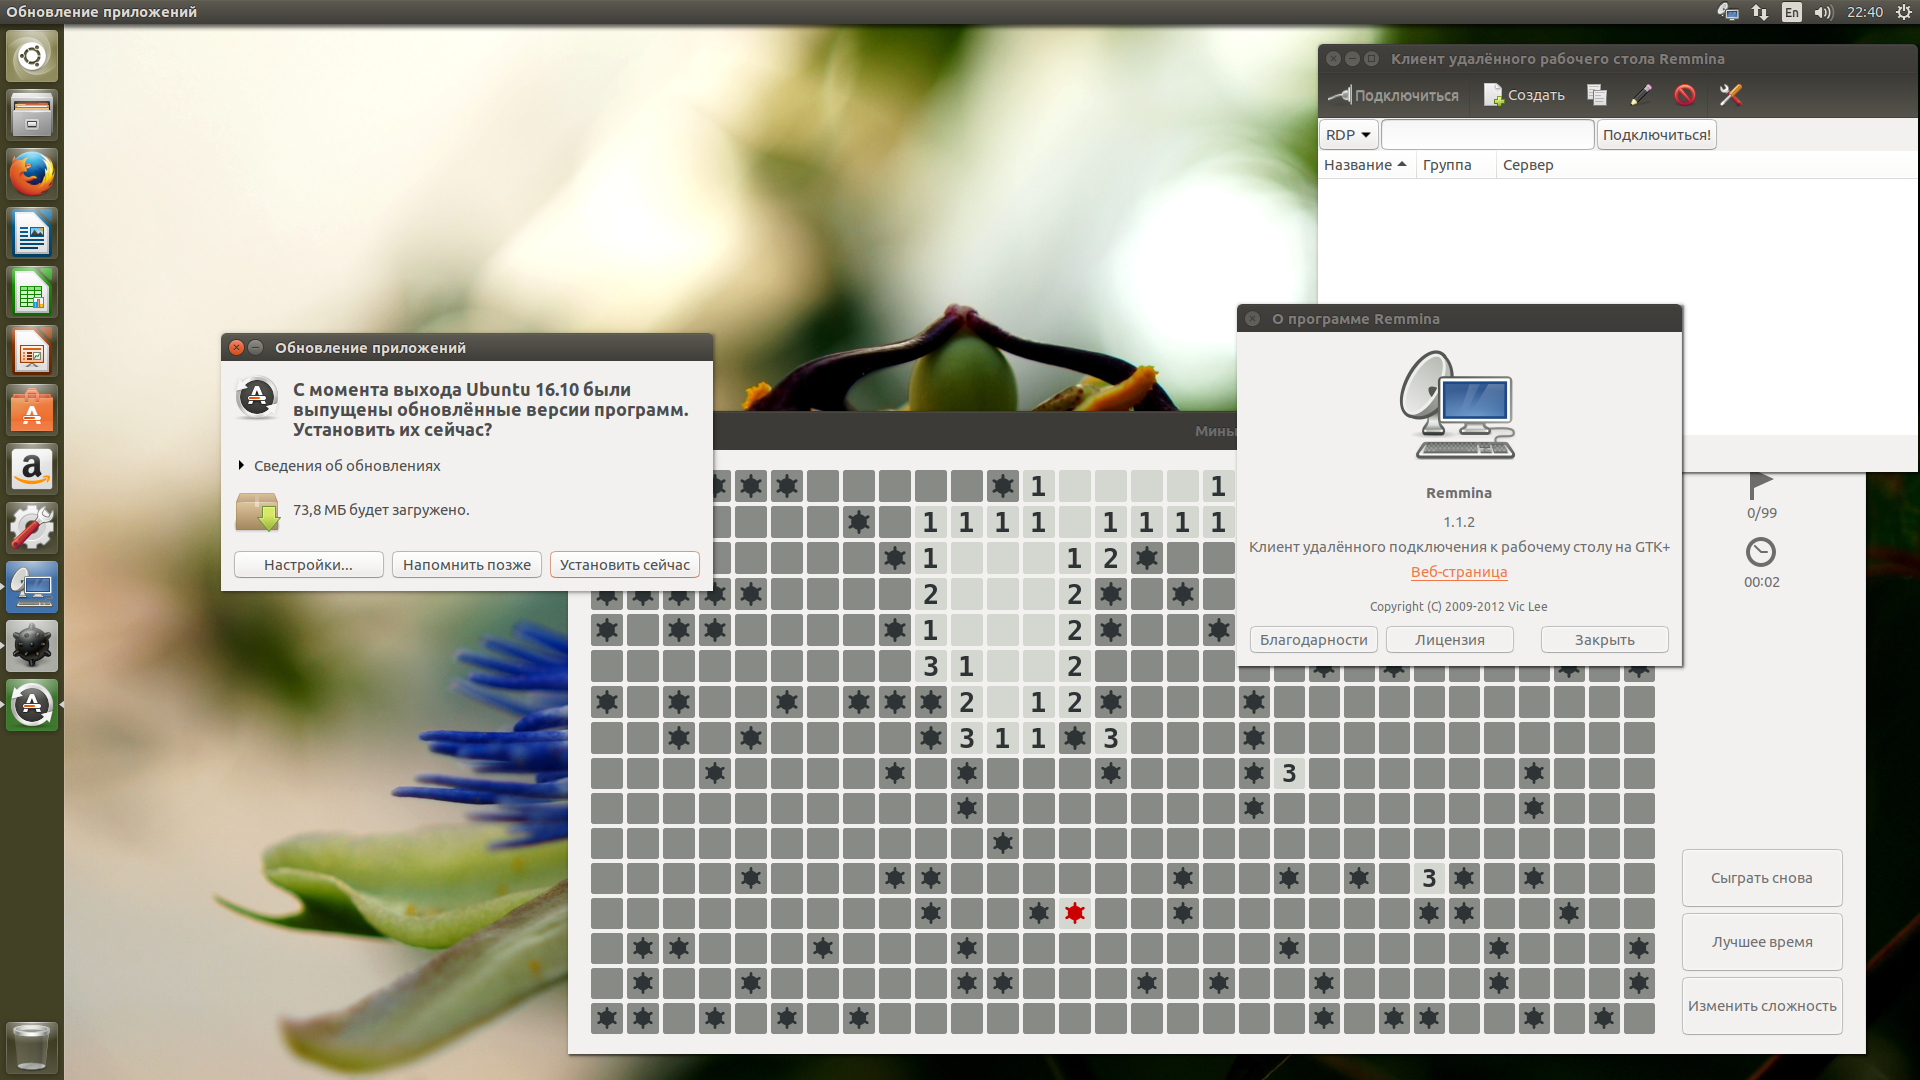Screen dimensions: 1920x1080
Task: Click the Remmina tray indicator in top panel
Action: [1728, 12]
